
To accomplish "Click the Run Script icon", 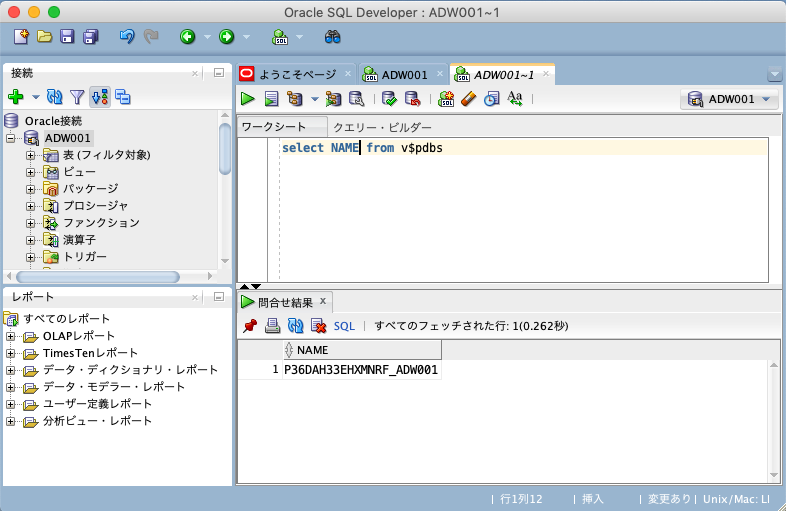I will point(271,98).
